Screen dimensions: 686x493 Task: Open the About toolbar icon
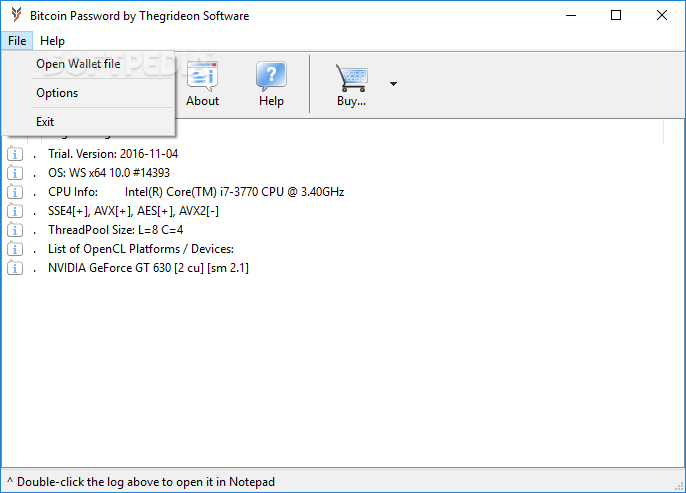[202, 77]
